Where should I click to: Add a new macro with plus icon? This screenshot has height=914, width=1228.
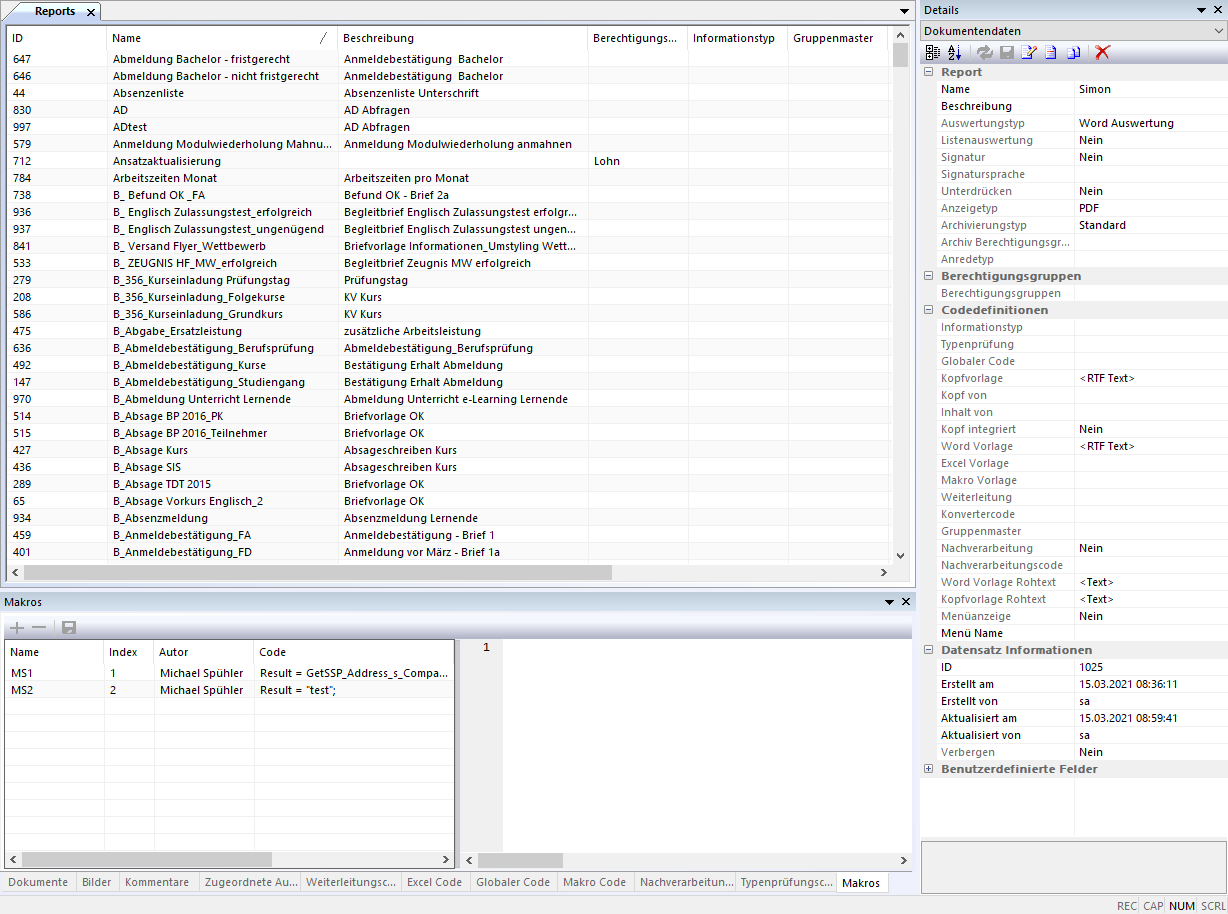(17, 628)
